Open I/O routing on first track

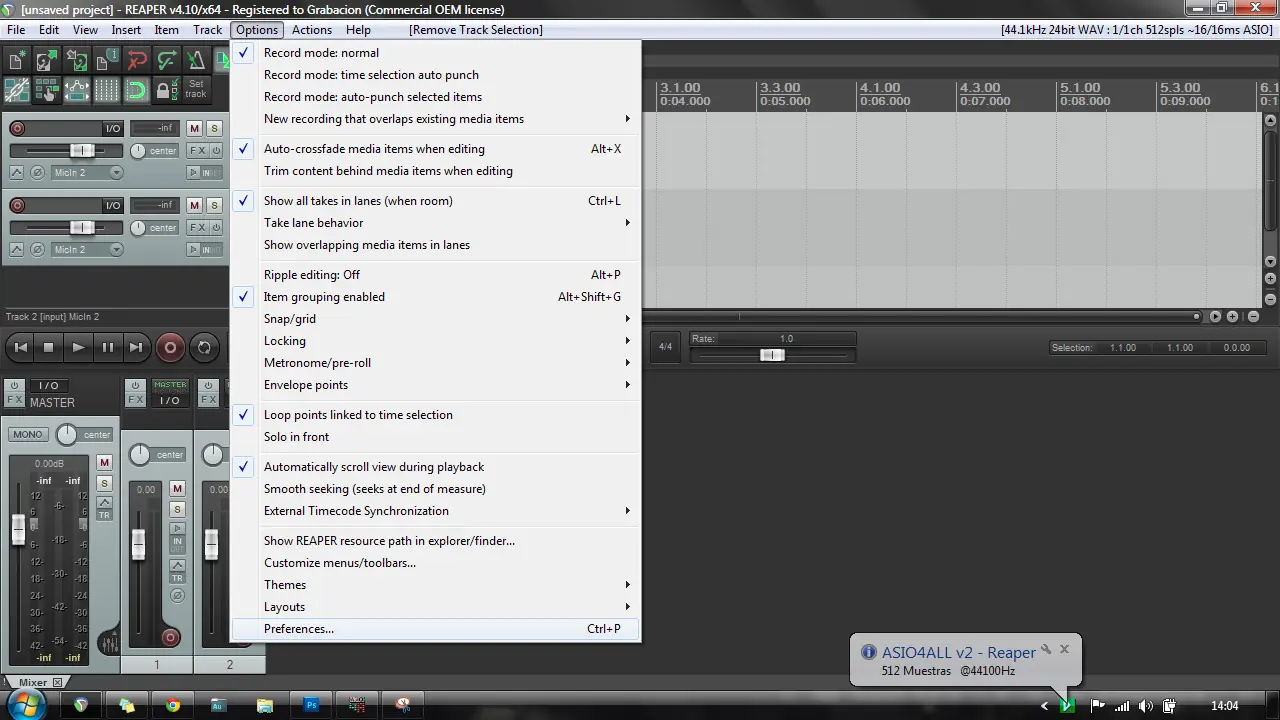113,129
